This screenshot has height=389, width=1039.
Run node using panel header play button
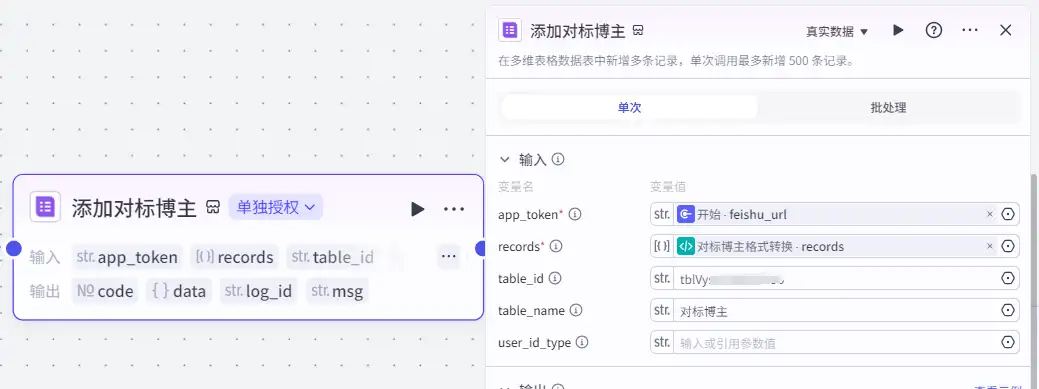coord(898,30)
